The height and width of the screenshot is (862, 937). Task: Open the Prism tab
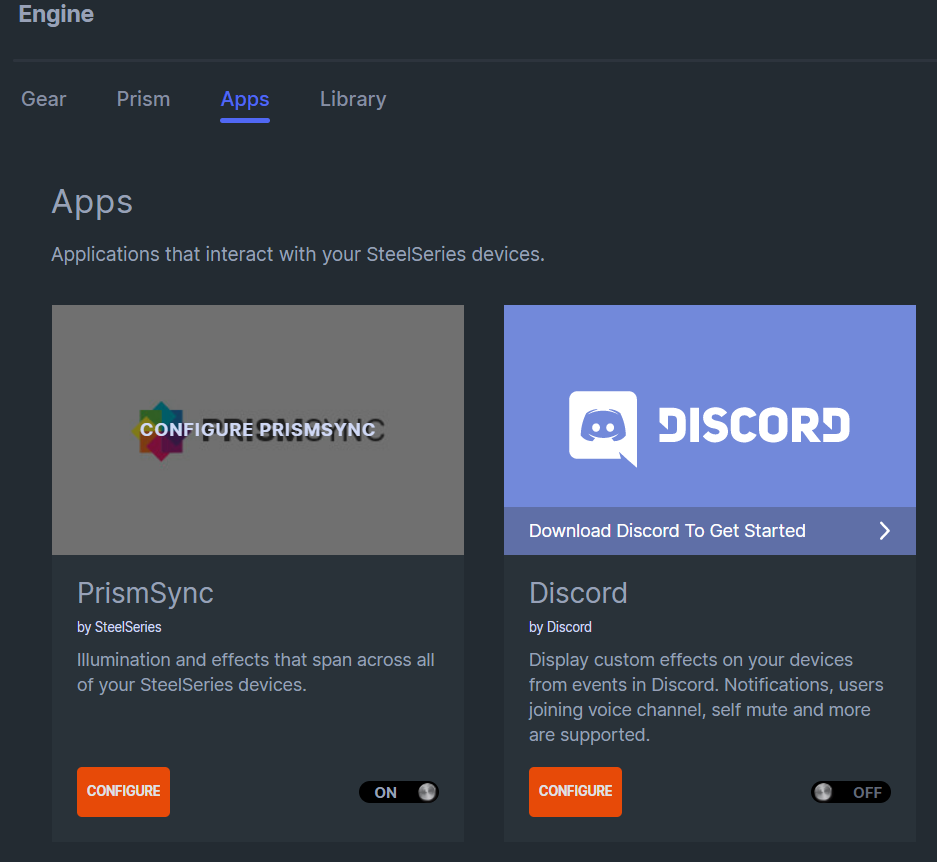tap(143, 99)
